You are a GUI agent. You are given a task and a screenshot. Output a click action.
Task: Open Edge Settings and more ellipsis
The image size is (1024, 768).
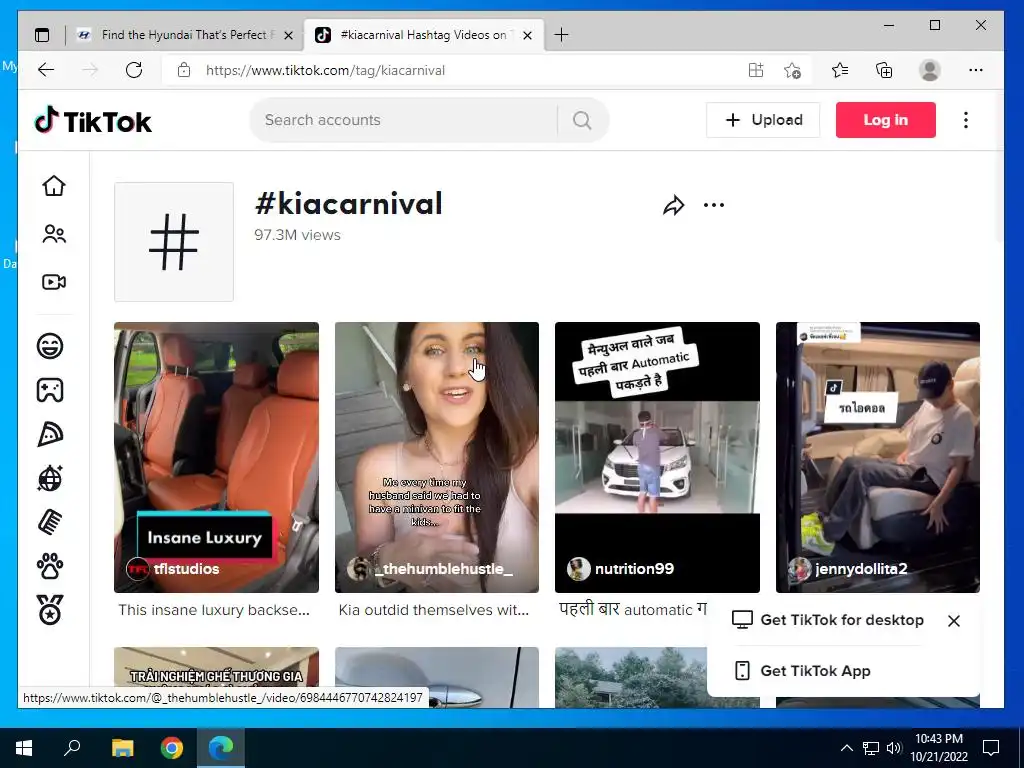(x=976, y=70)
